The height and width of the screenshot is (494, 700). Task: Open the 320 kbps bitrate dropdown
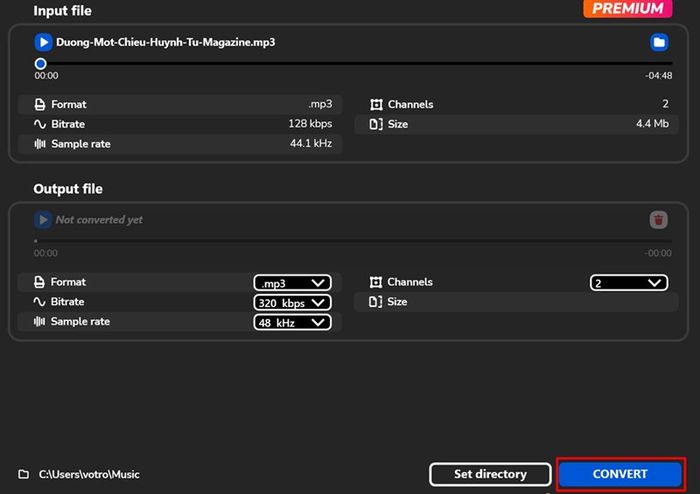point(292,303)
